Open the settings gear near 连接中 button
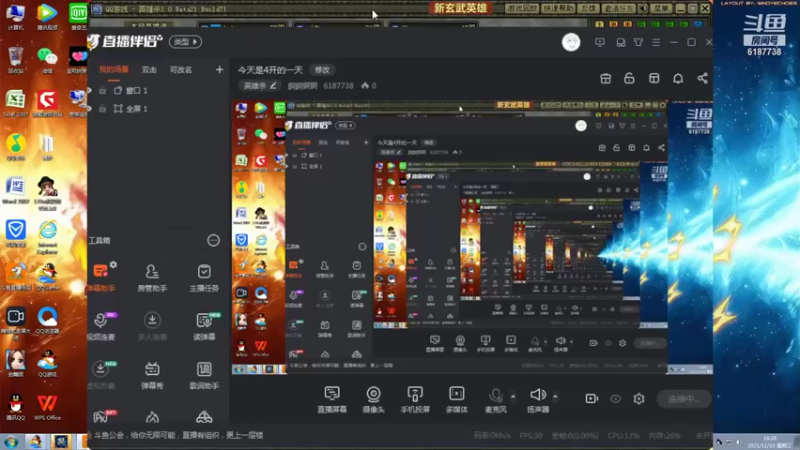 [x=639, y=398]
